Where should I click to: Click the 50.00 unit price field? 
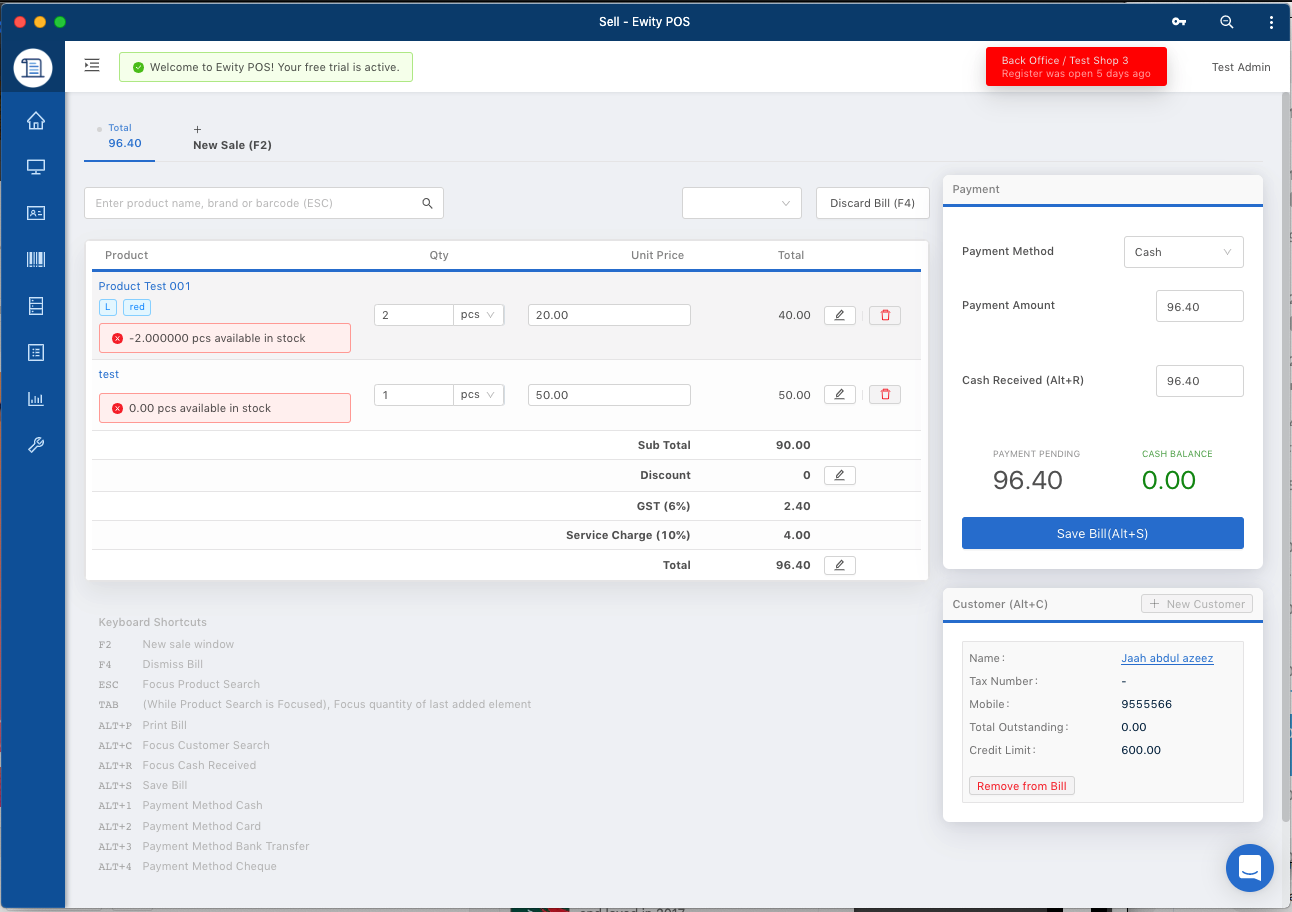[x=609, y=395]
